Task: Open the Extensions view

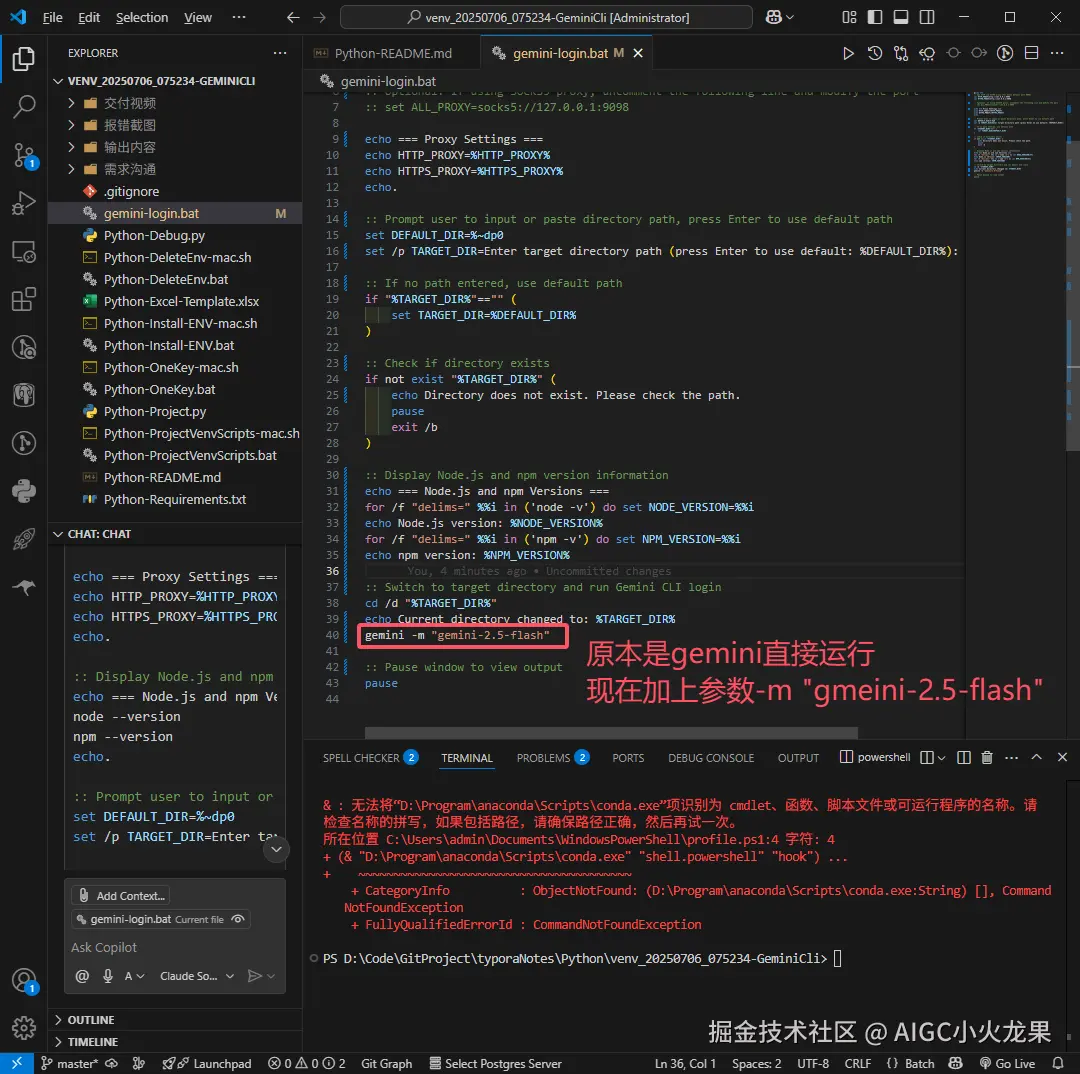Action: point(23,299)
